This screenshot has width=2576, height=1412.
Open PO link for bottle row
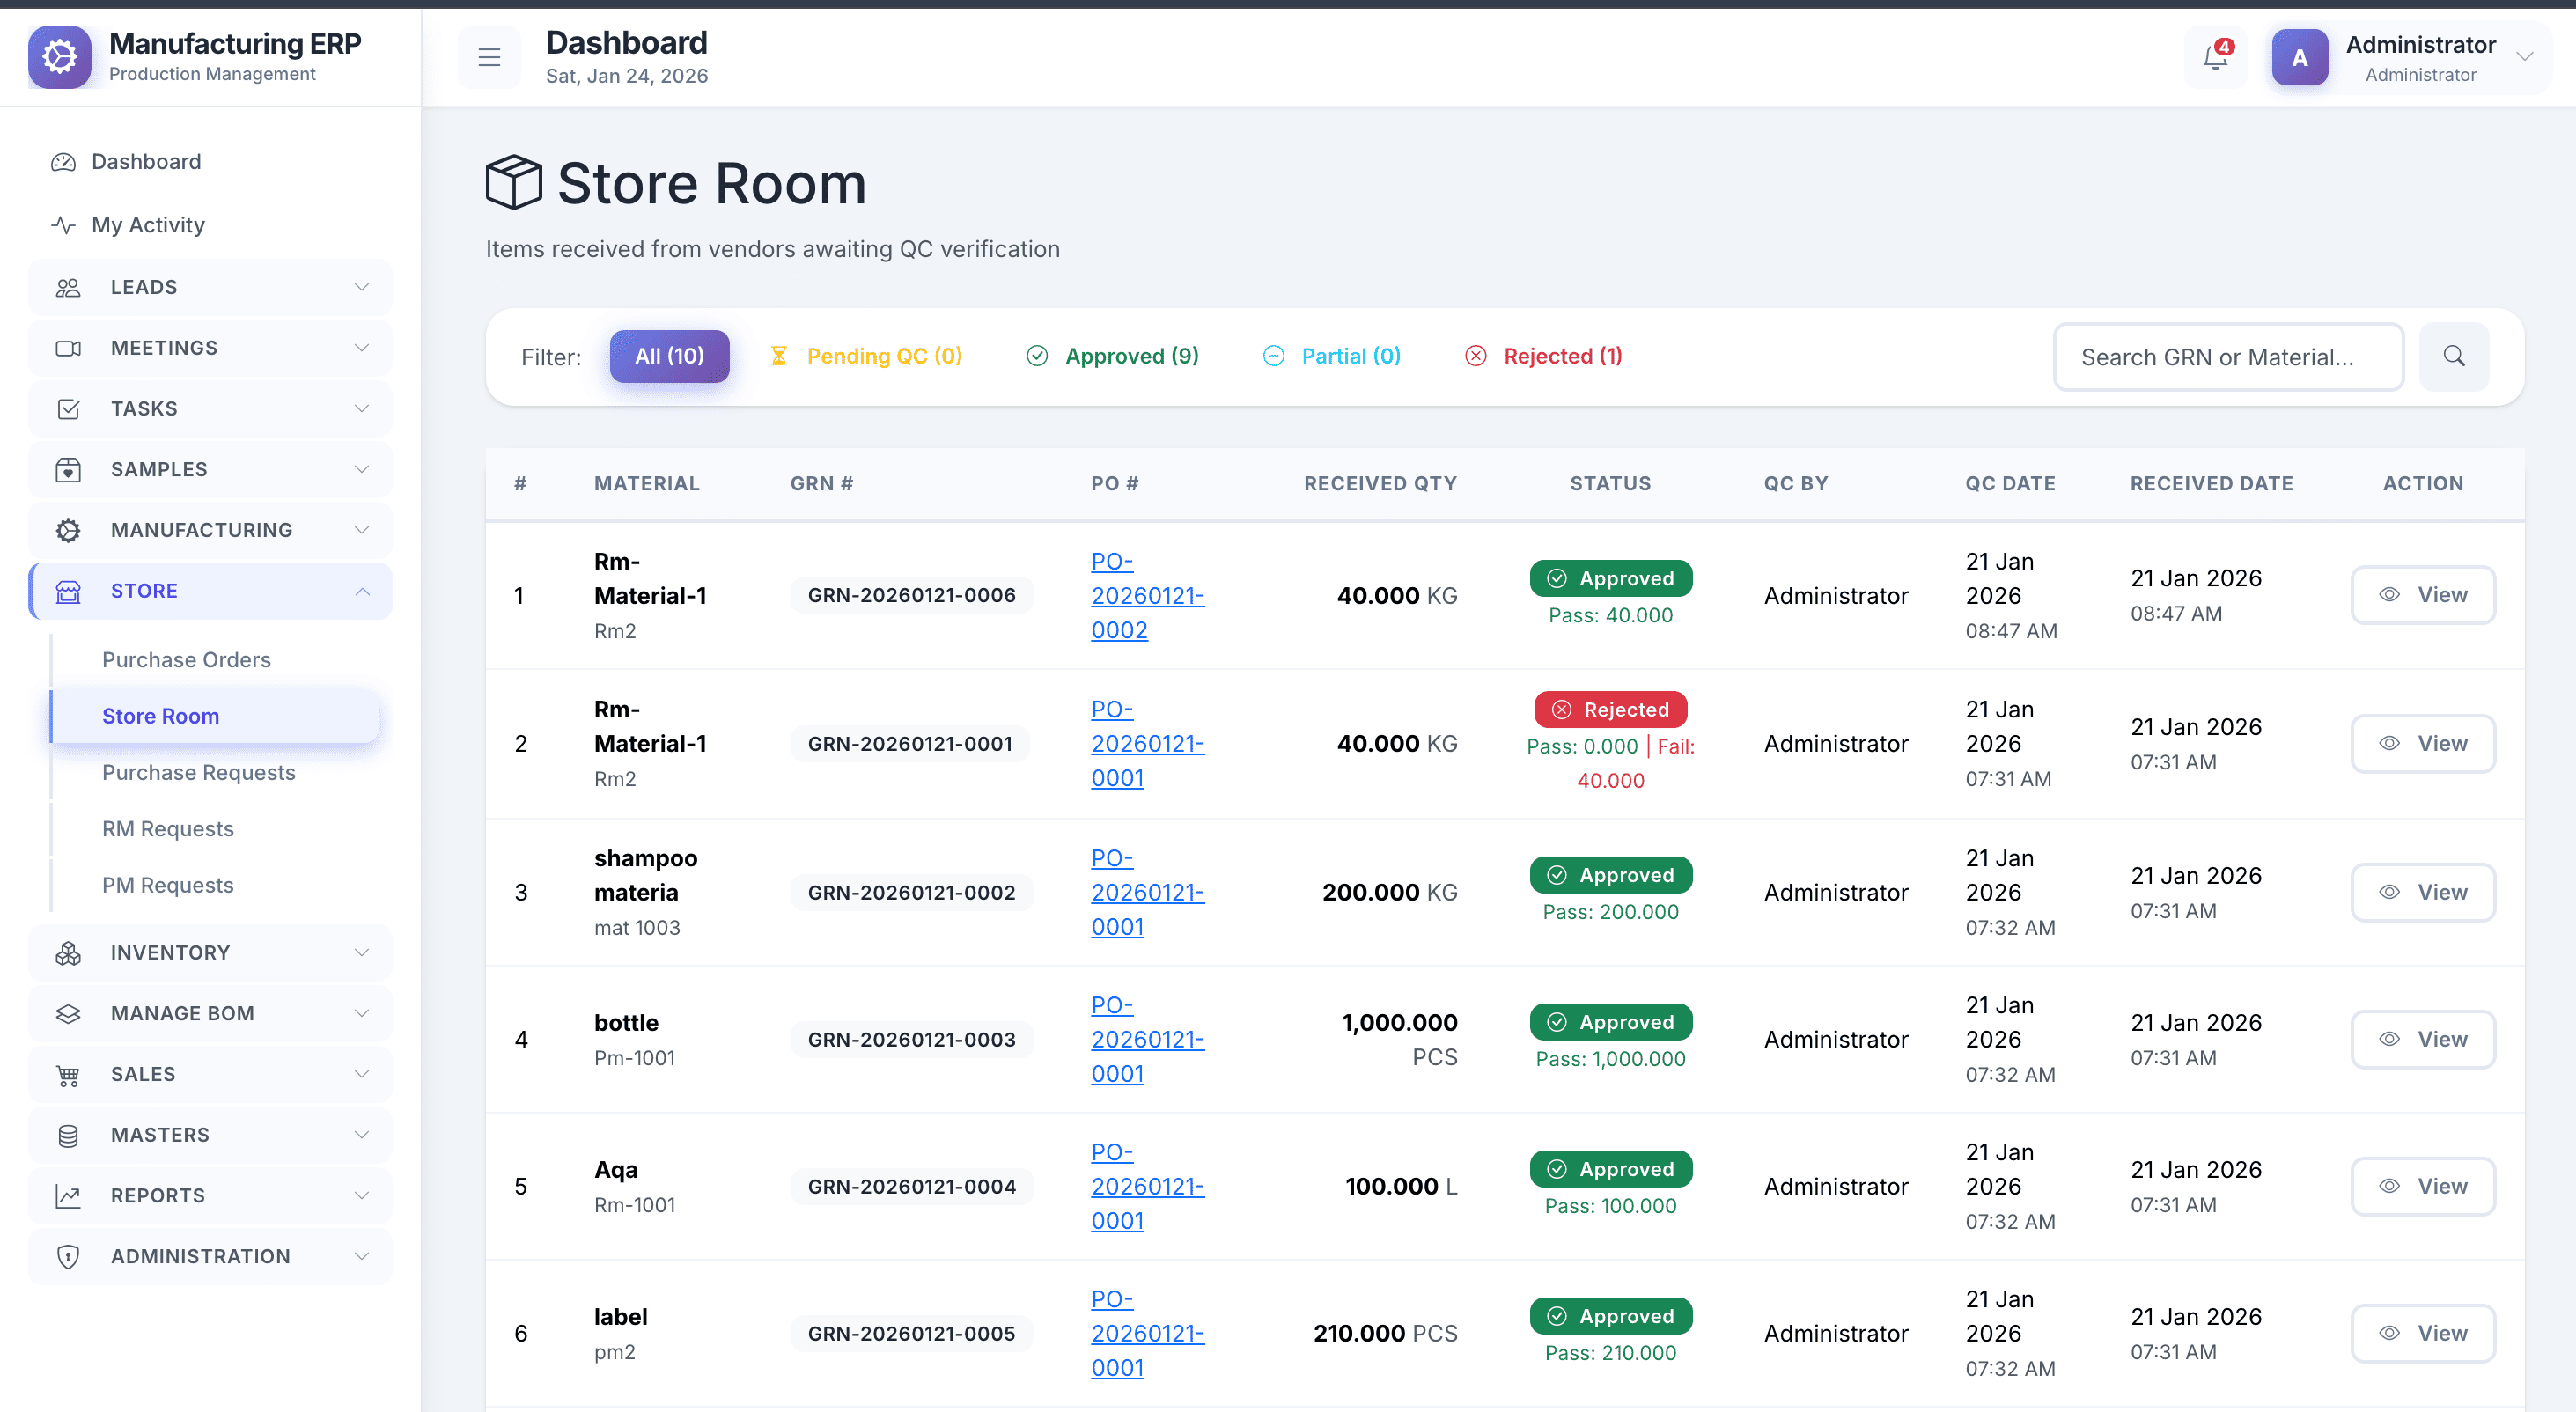tap(1147, 1039)
